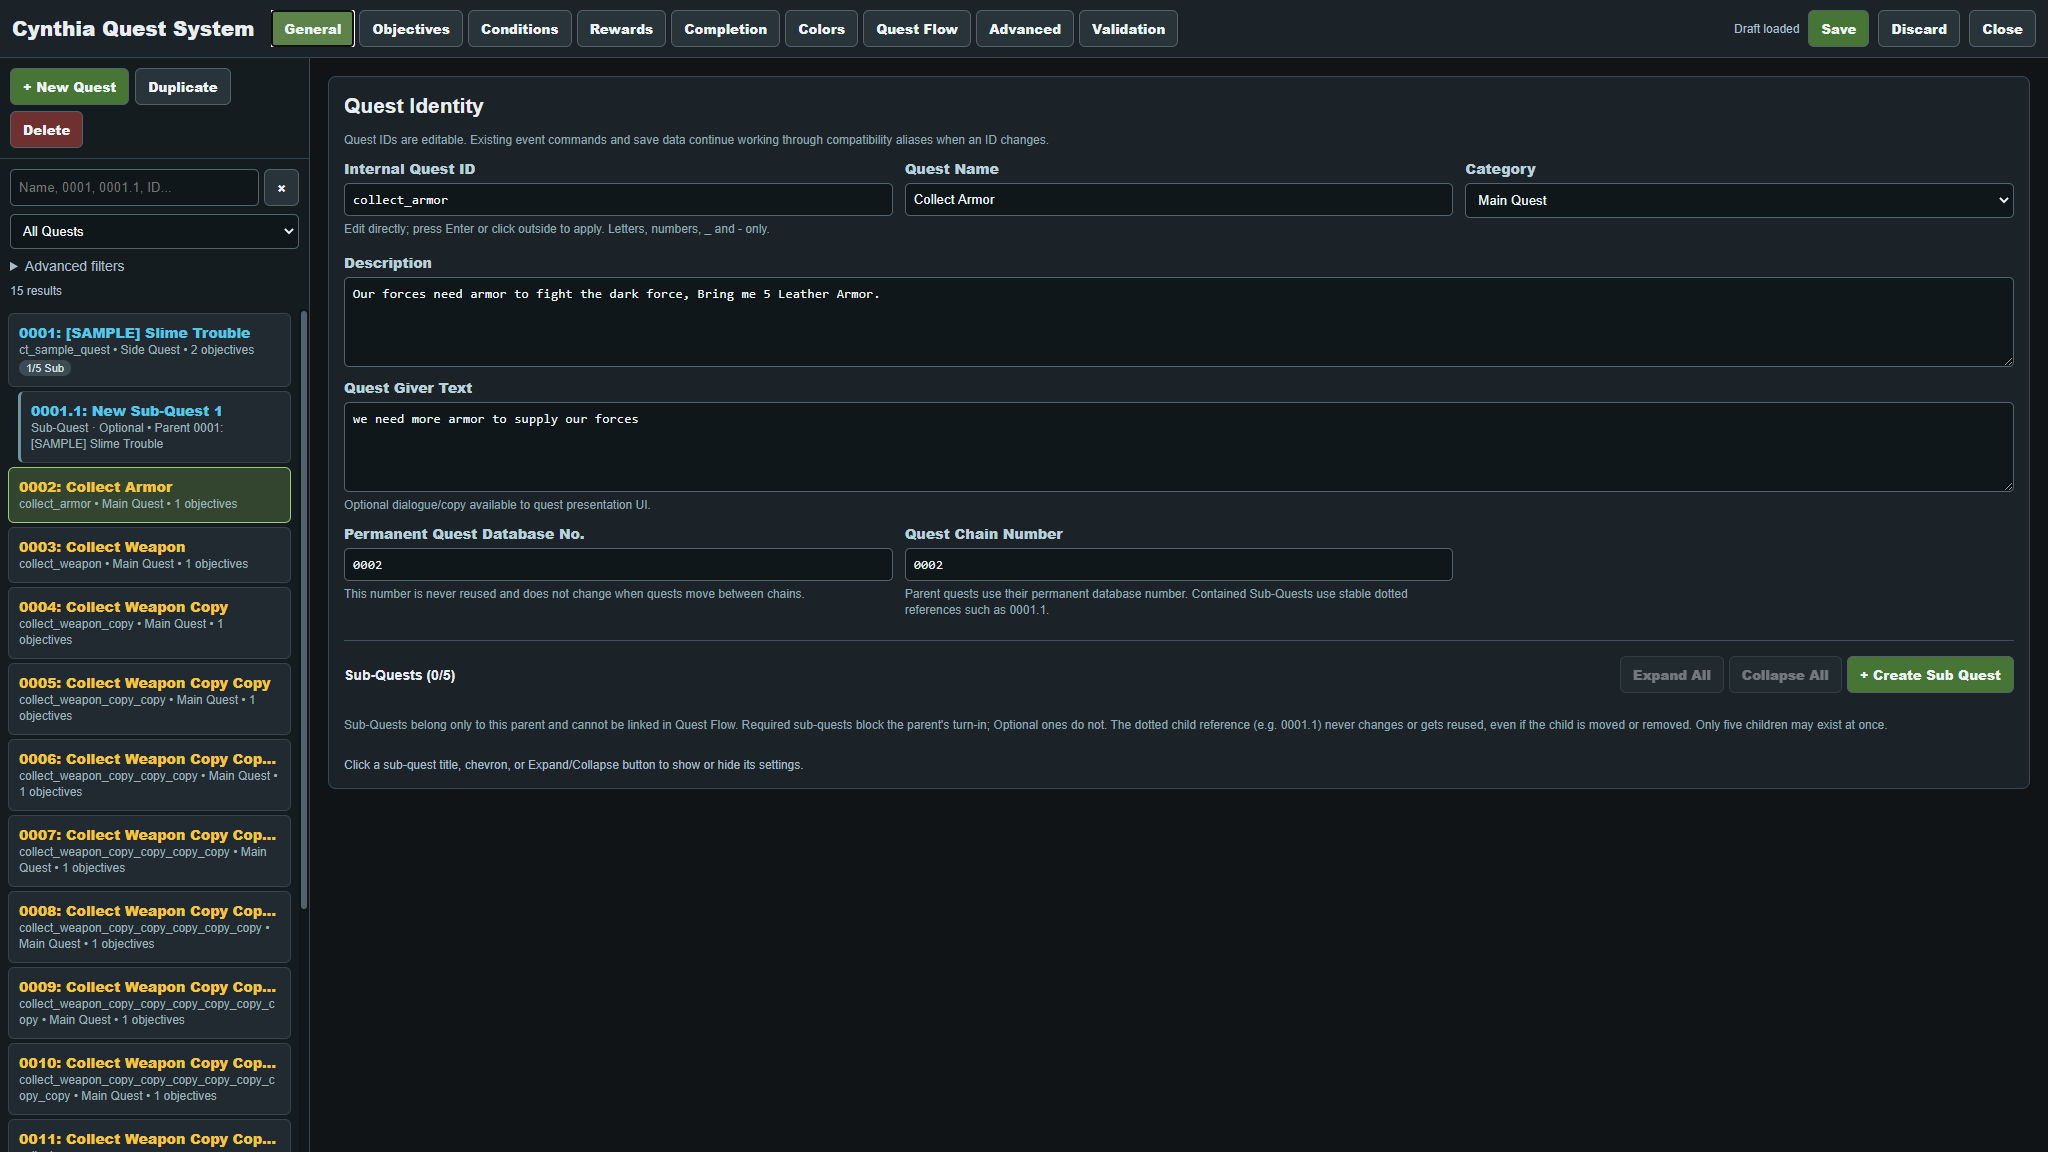Go to the Completion tab
Image resolution: width=2048 pixels, height=1152 pixels.
click(x=725, y=29)
